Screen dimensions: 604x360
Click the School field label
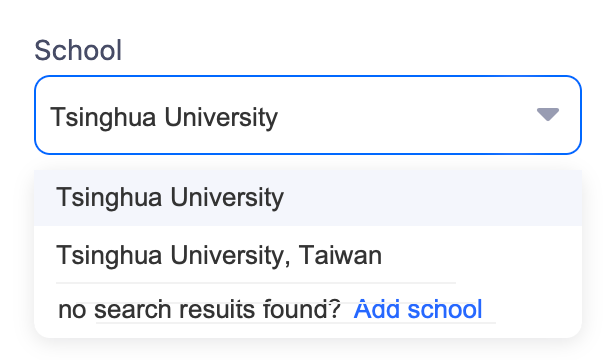78,50
